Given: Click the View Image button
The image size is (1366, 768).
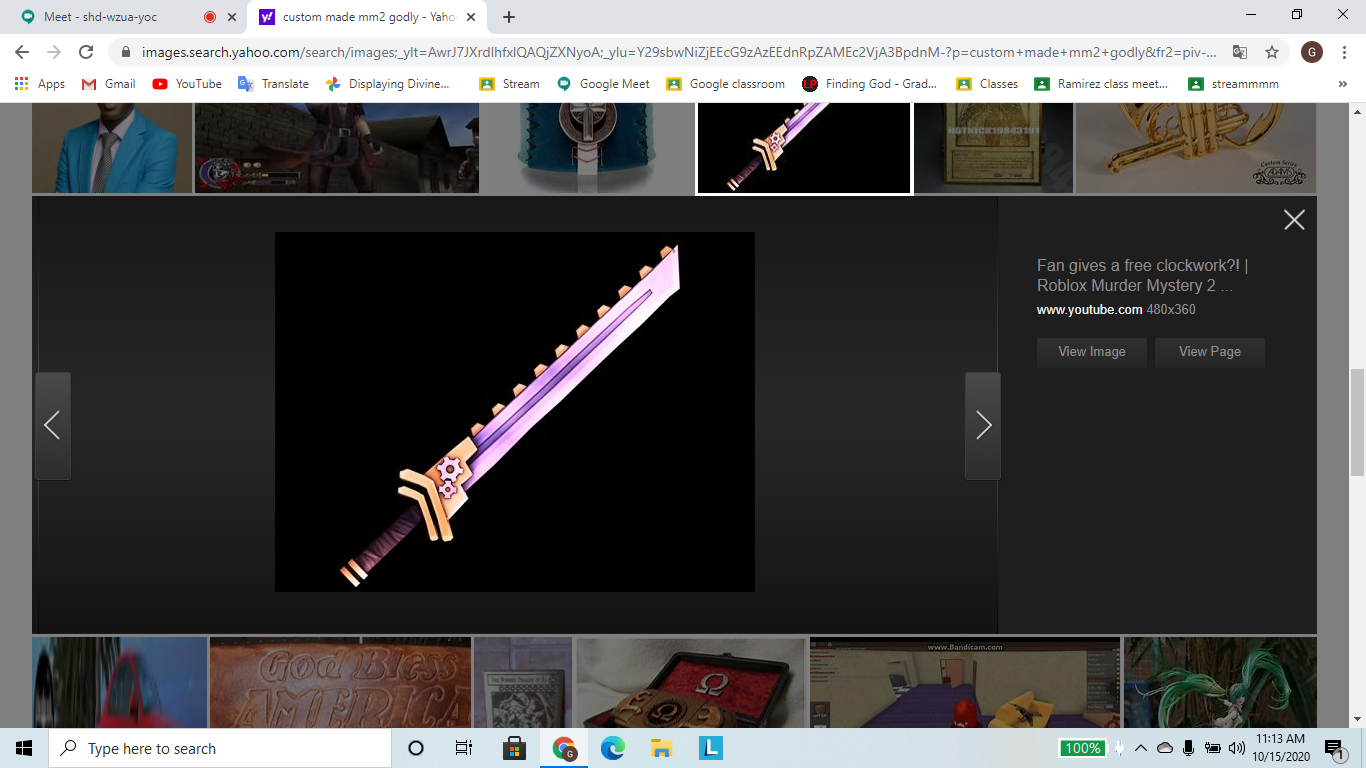Looking at the screenshot, I should pos(1092,352).
